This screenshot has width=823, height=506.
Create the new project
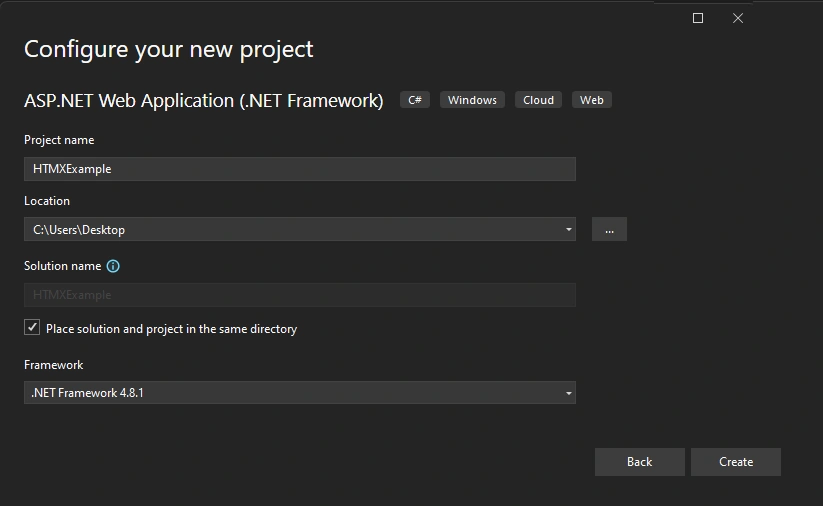pyautogui.click(x=736, y=462)
